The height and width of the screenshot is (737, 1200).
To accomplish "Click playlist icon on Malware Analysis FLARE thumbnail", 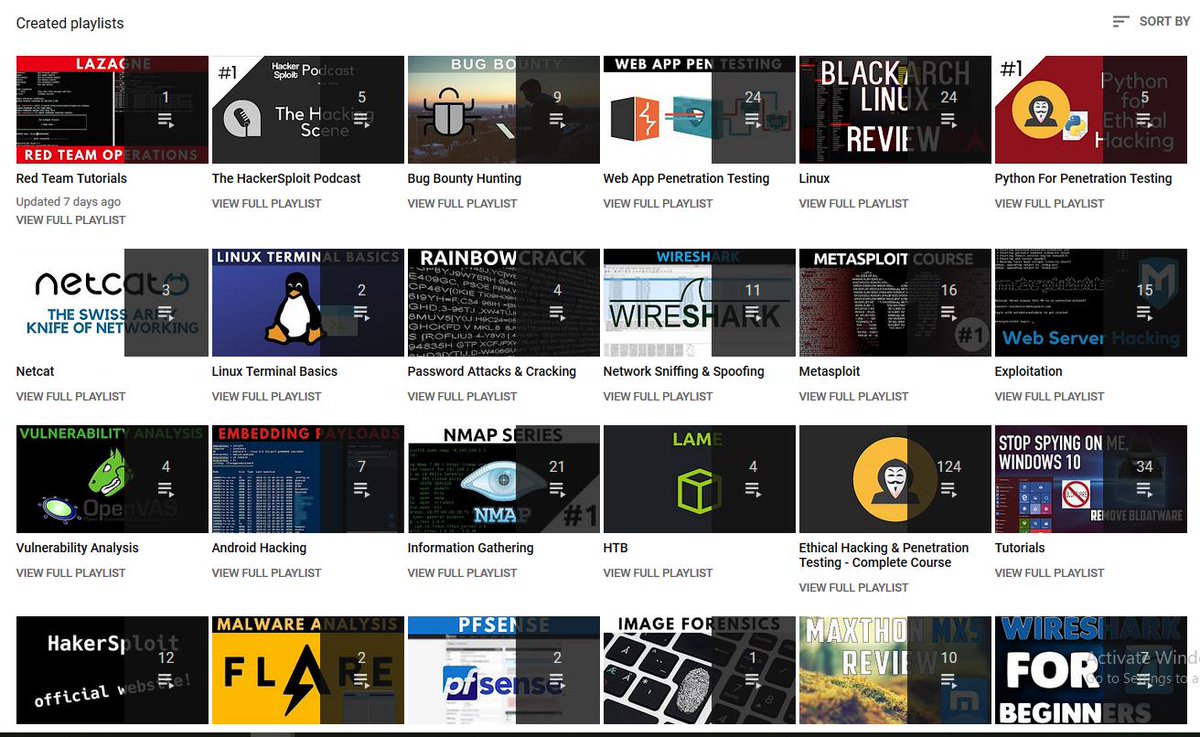I will 361,680.
